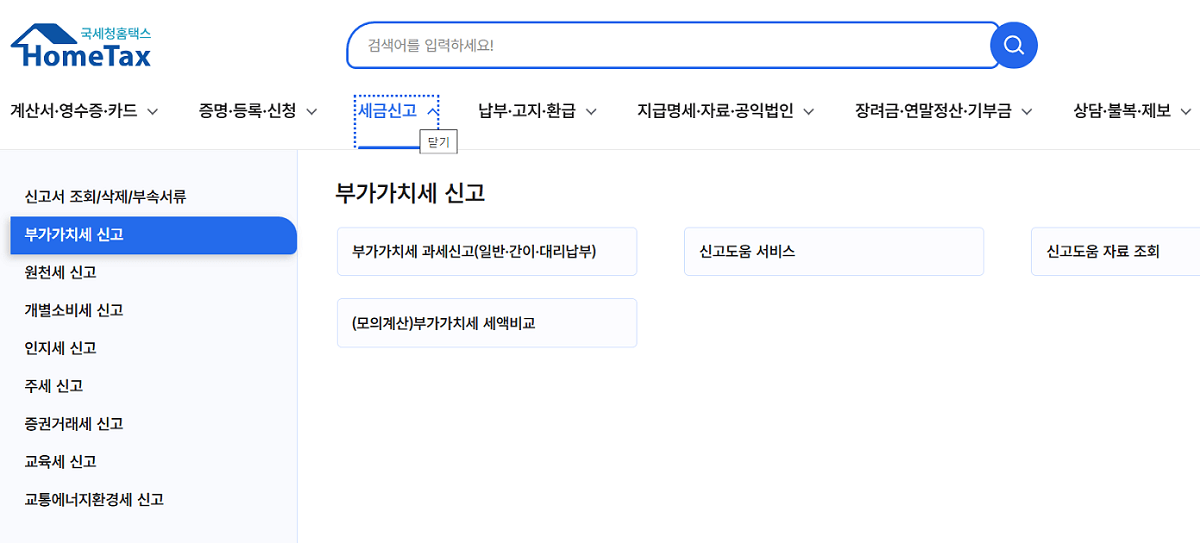The width and height of the screenshot is (1200, 543).
Task: Open 부가가치세 과세신고(일반·간이·대리납부) card
Action: click(x=487, y=252)
